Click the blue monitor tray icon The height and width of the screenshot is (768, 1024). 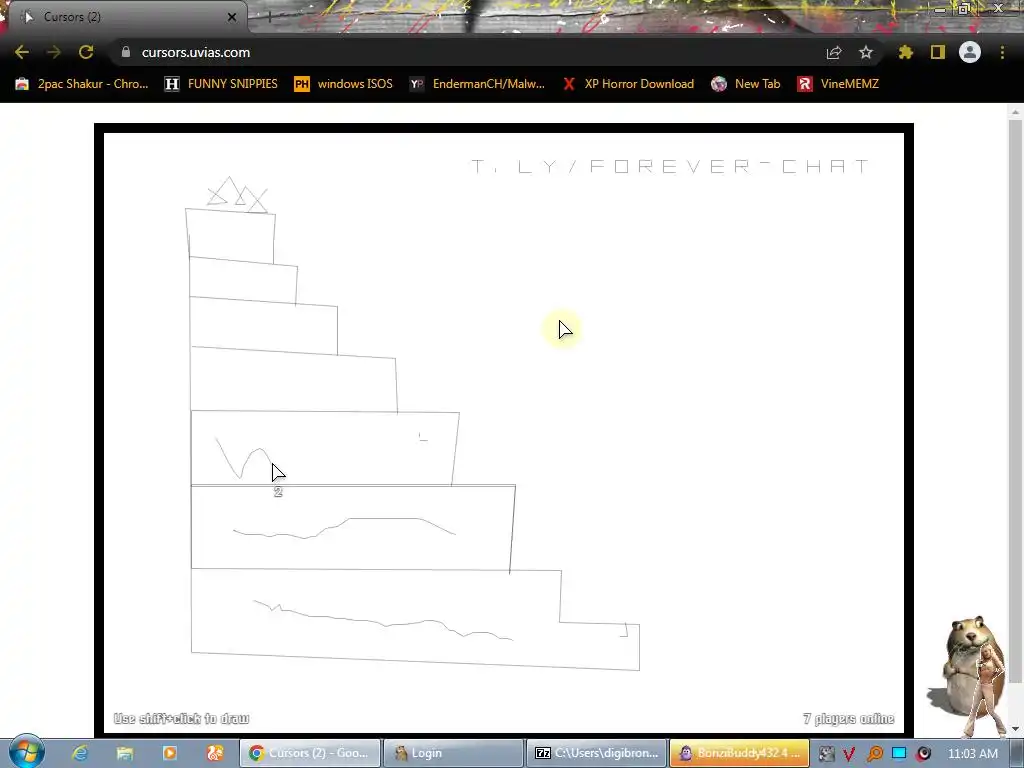[899, 753]
